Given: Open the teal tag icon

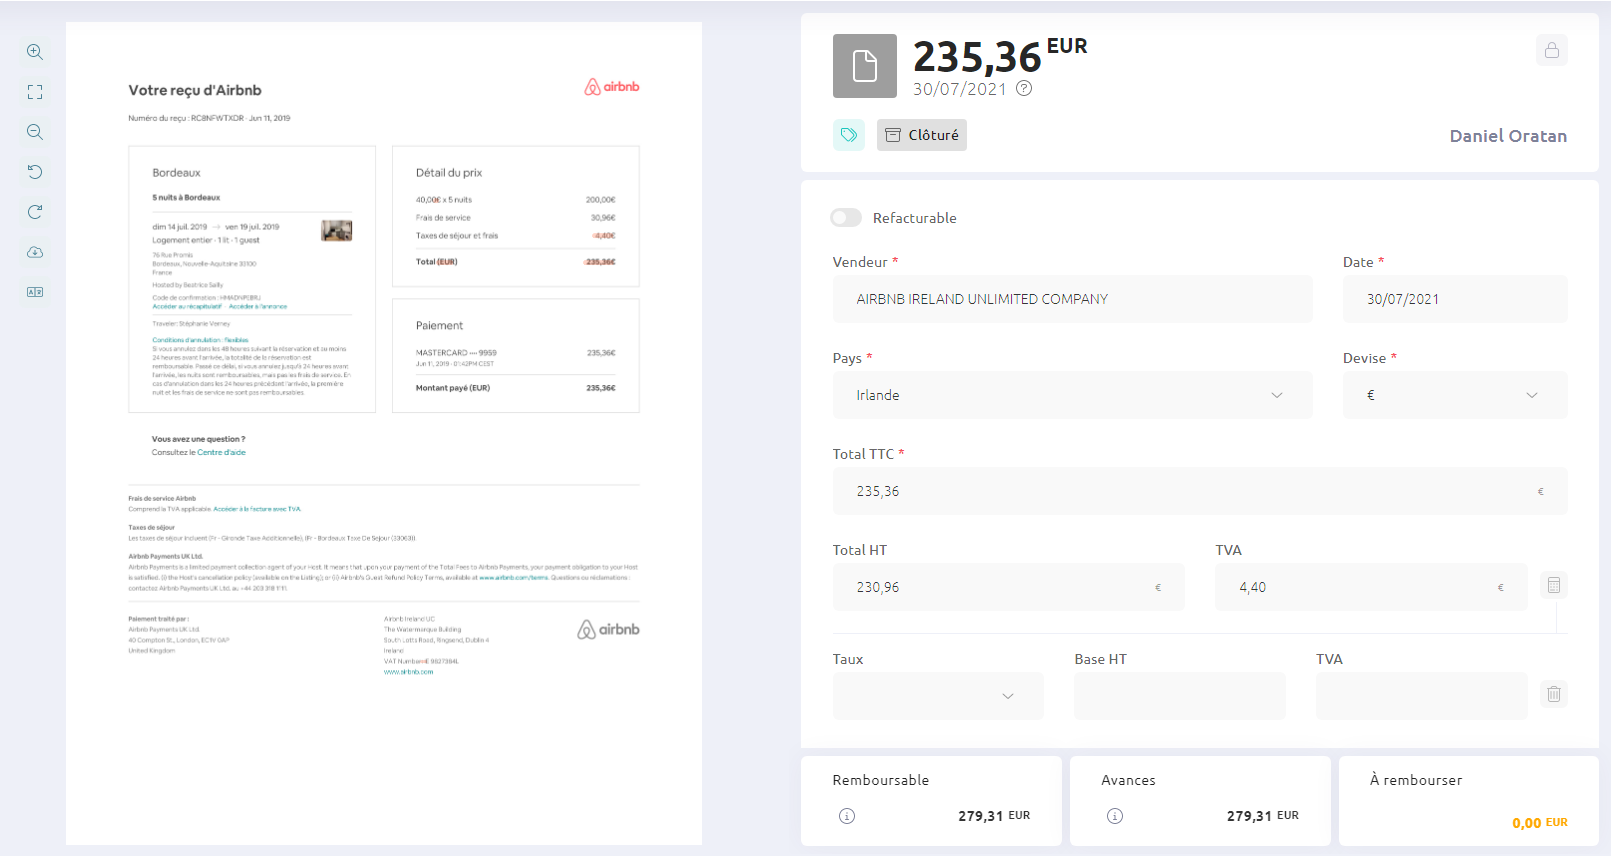Looking at the screenshot, I should [849, 135].
